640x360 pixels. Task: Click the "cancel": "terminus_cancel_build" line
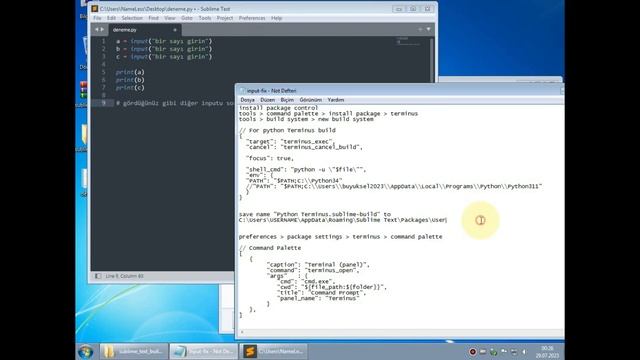coord(304,147)
